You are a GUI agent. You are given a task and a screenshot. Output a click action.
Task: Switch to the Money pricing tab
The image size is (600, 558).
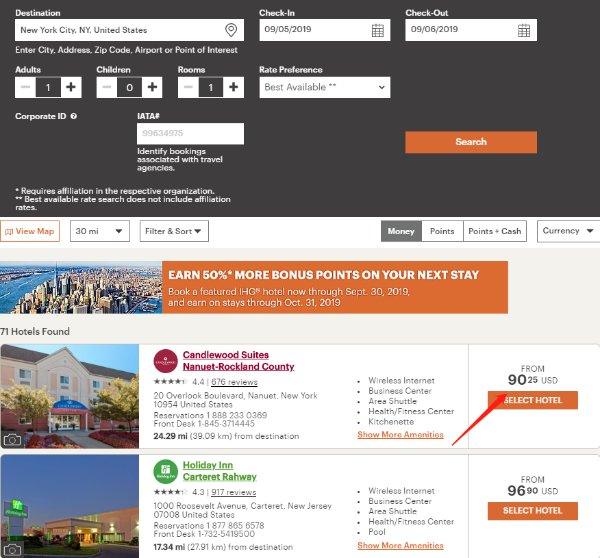click(x=401, y=231)
